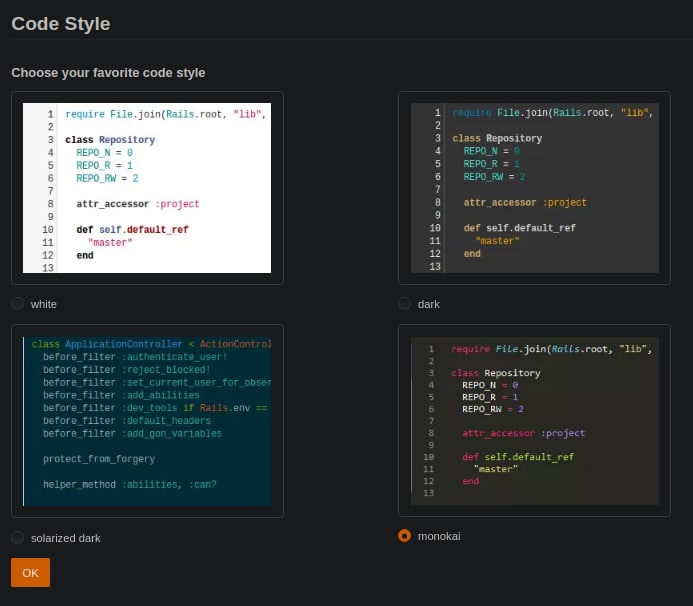Select the dark code style radio button

point(404,304)
